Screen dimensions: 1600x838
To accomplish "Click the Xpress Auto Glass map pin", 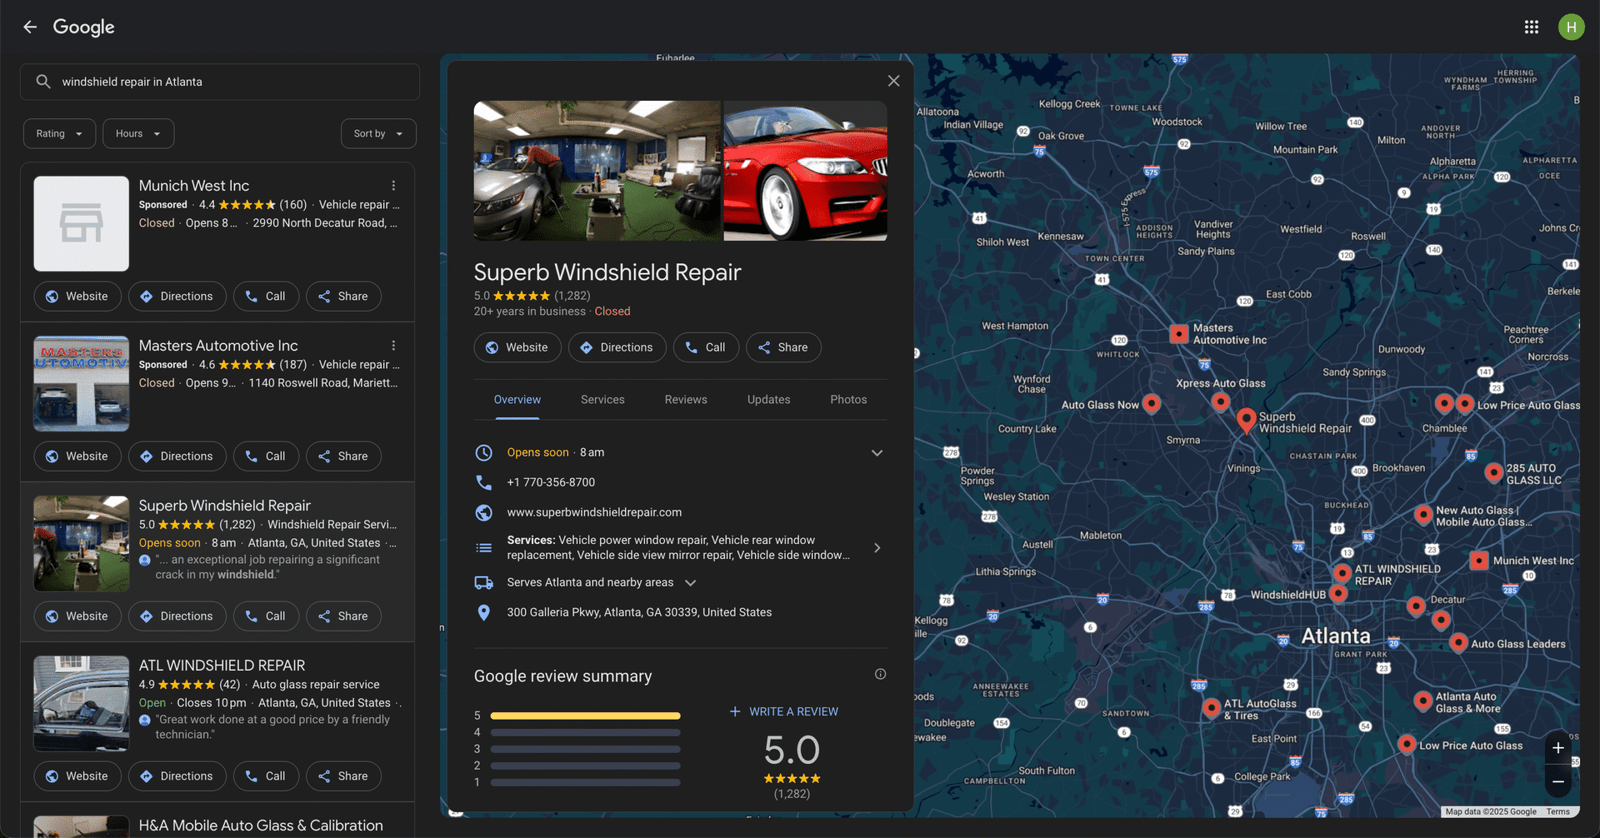I will pos(1220,402).
